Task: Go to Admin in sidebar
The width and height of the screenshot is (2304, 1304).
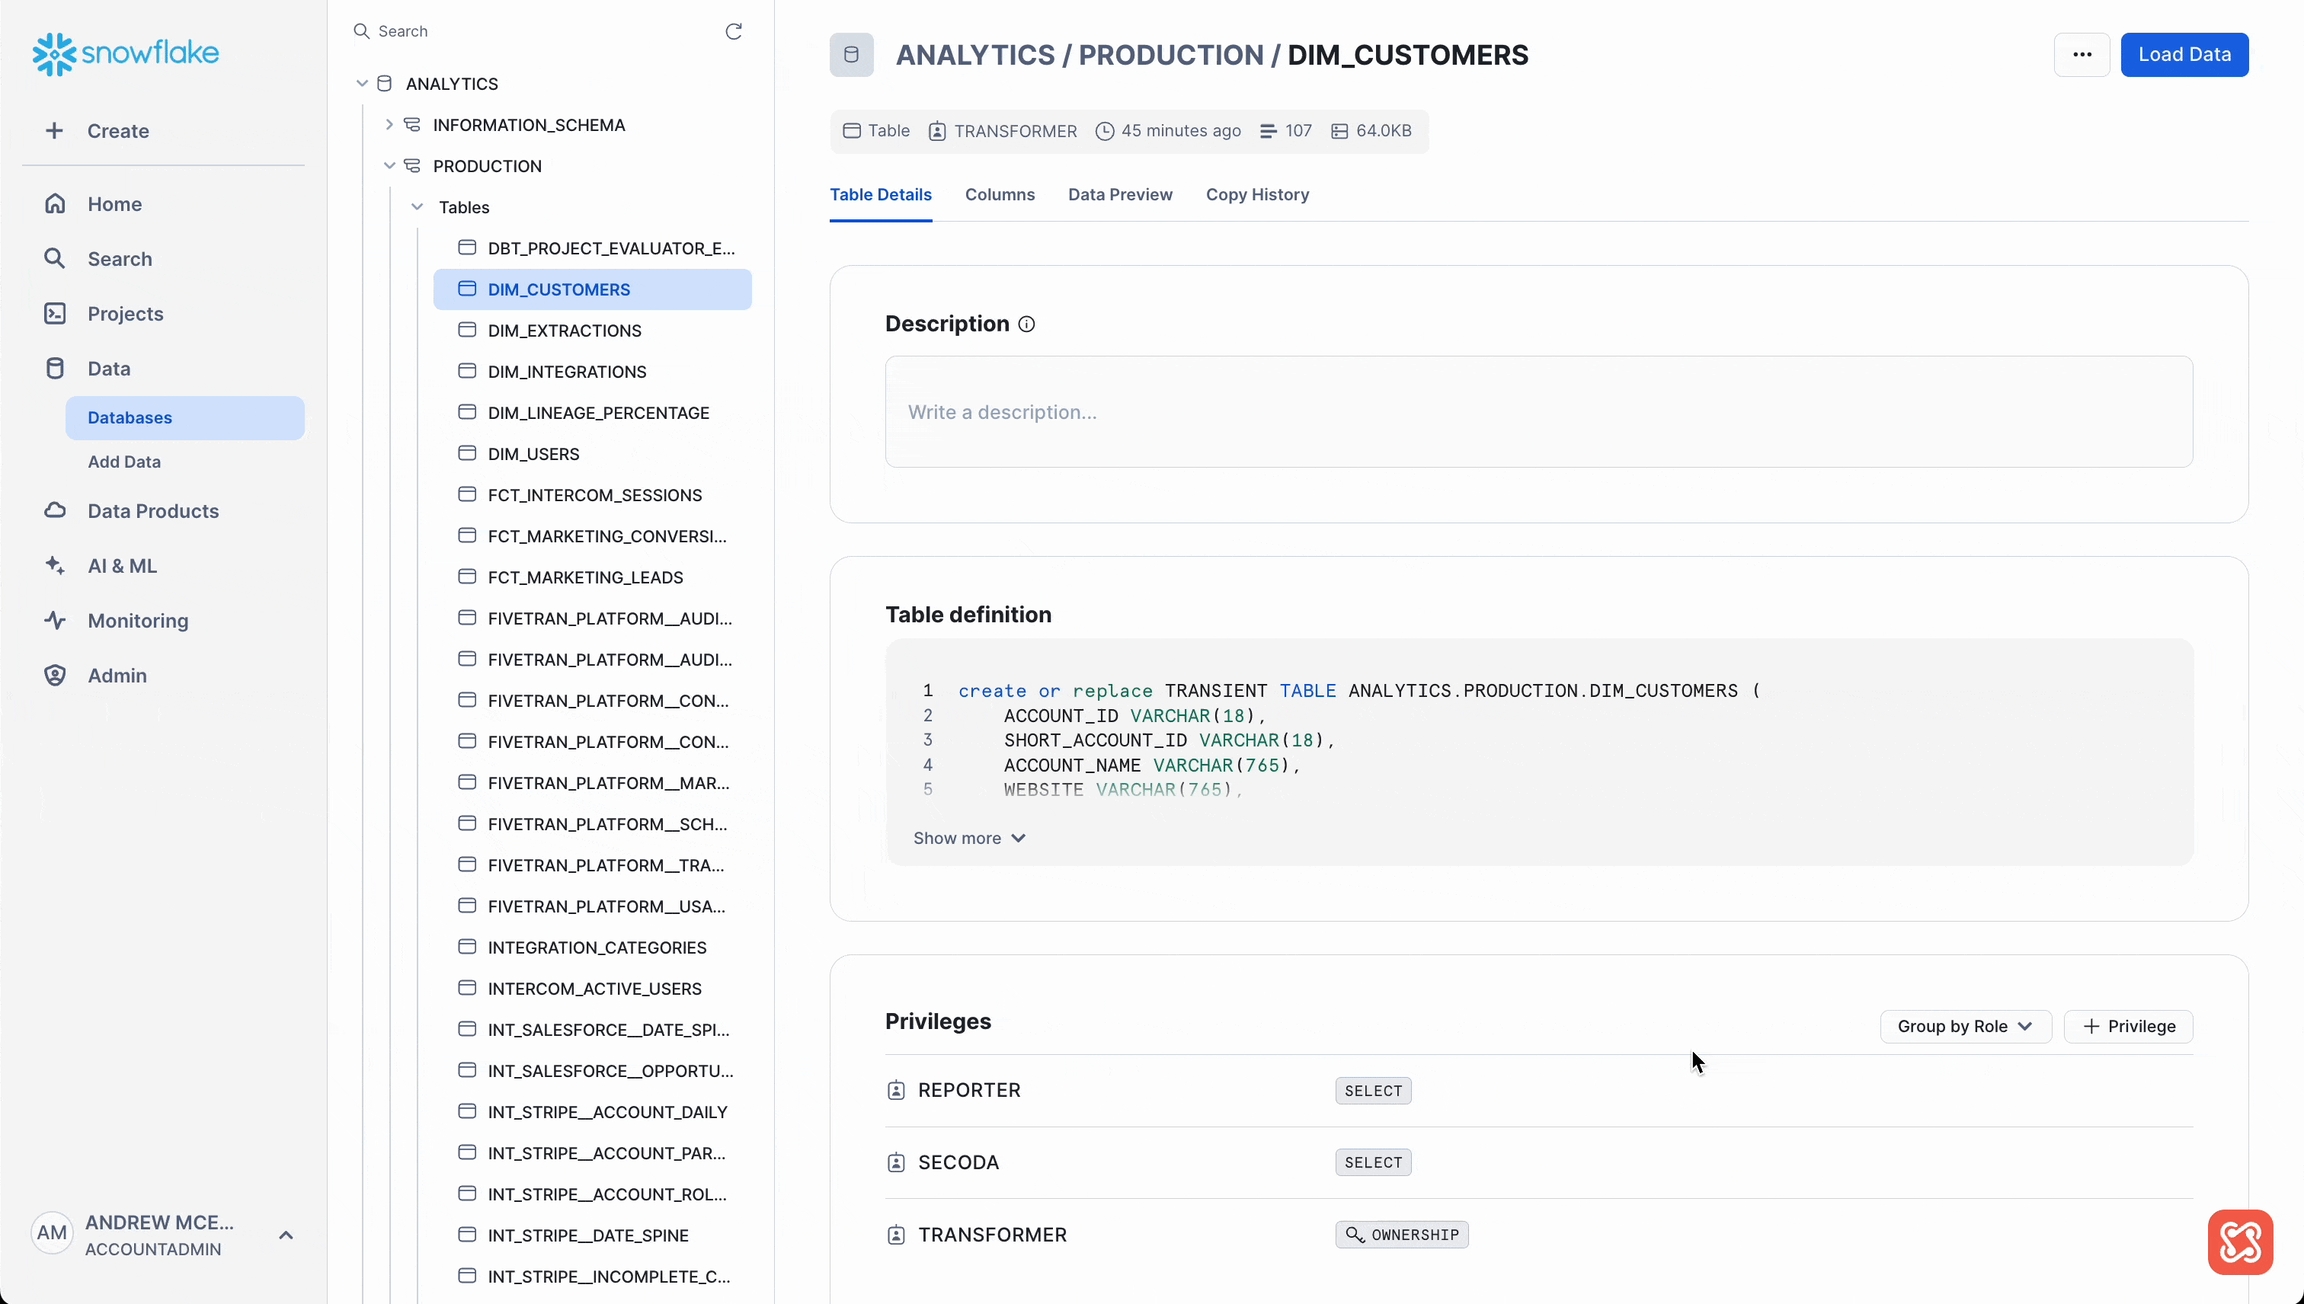Action: (117, 676)
